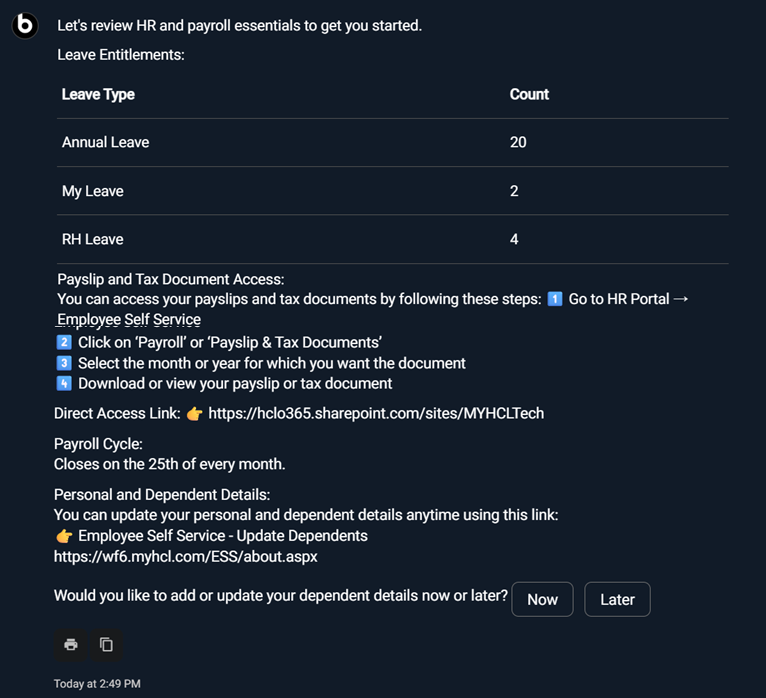The image size is (766, 698).
Task: Click pointing hand emoji beside Direct Access Link
Action: [x=194, y=413]
